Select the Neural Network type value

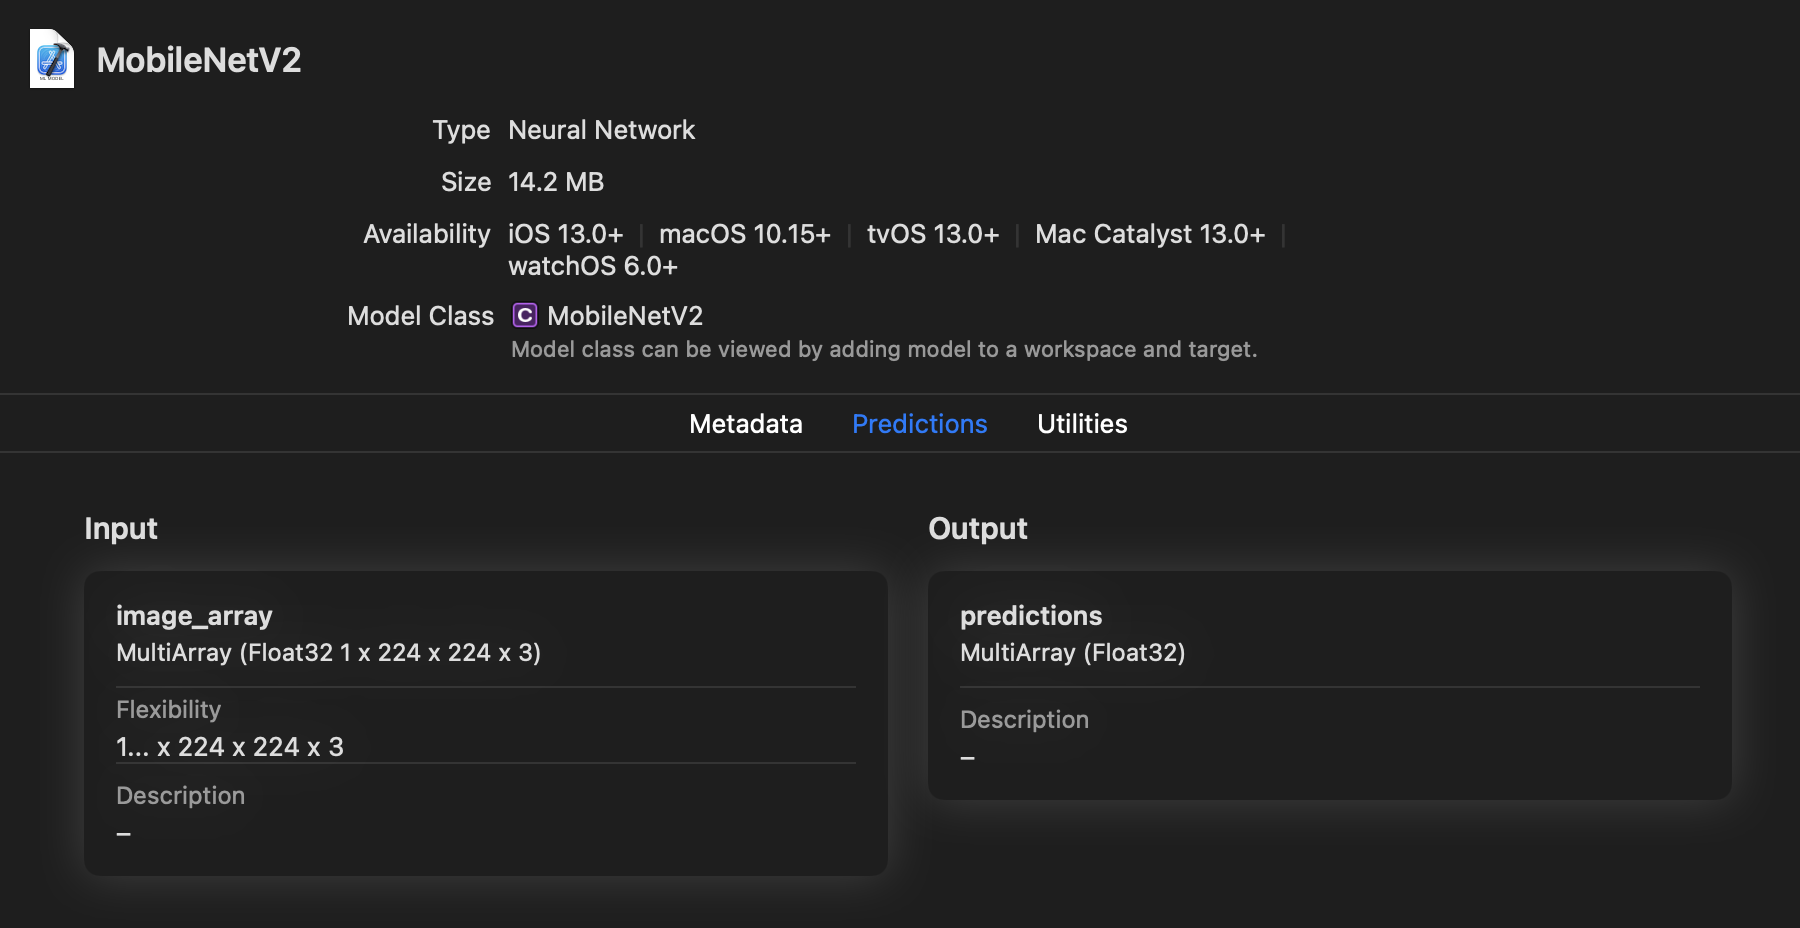coord(601,130)
